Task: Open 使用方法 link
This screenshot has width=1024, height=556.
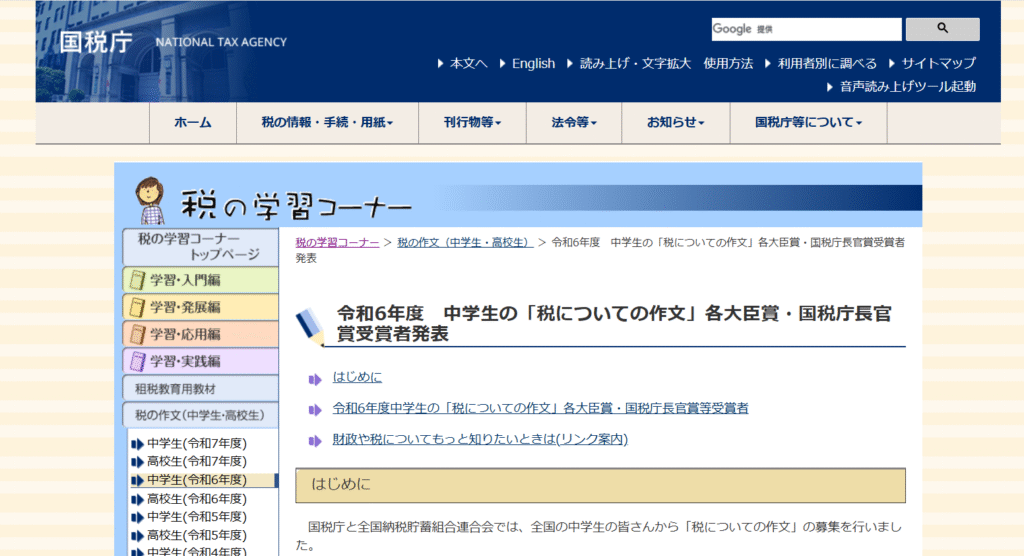Action: pos(728,63)
